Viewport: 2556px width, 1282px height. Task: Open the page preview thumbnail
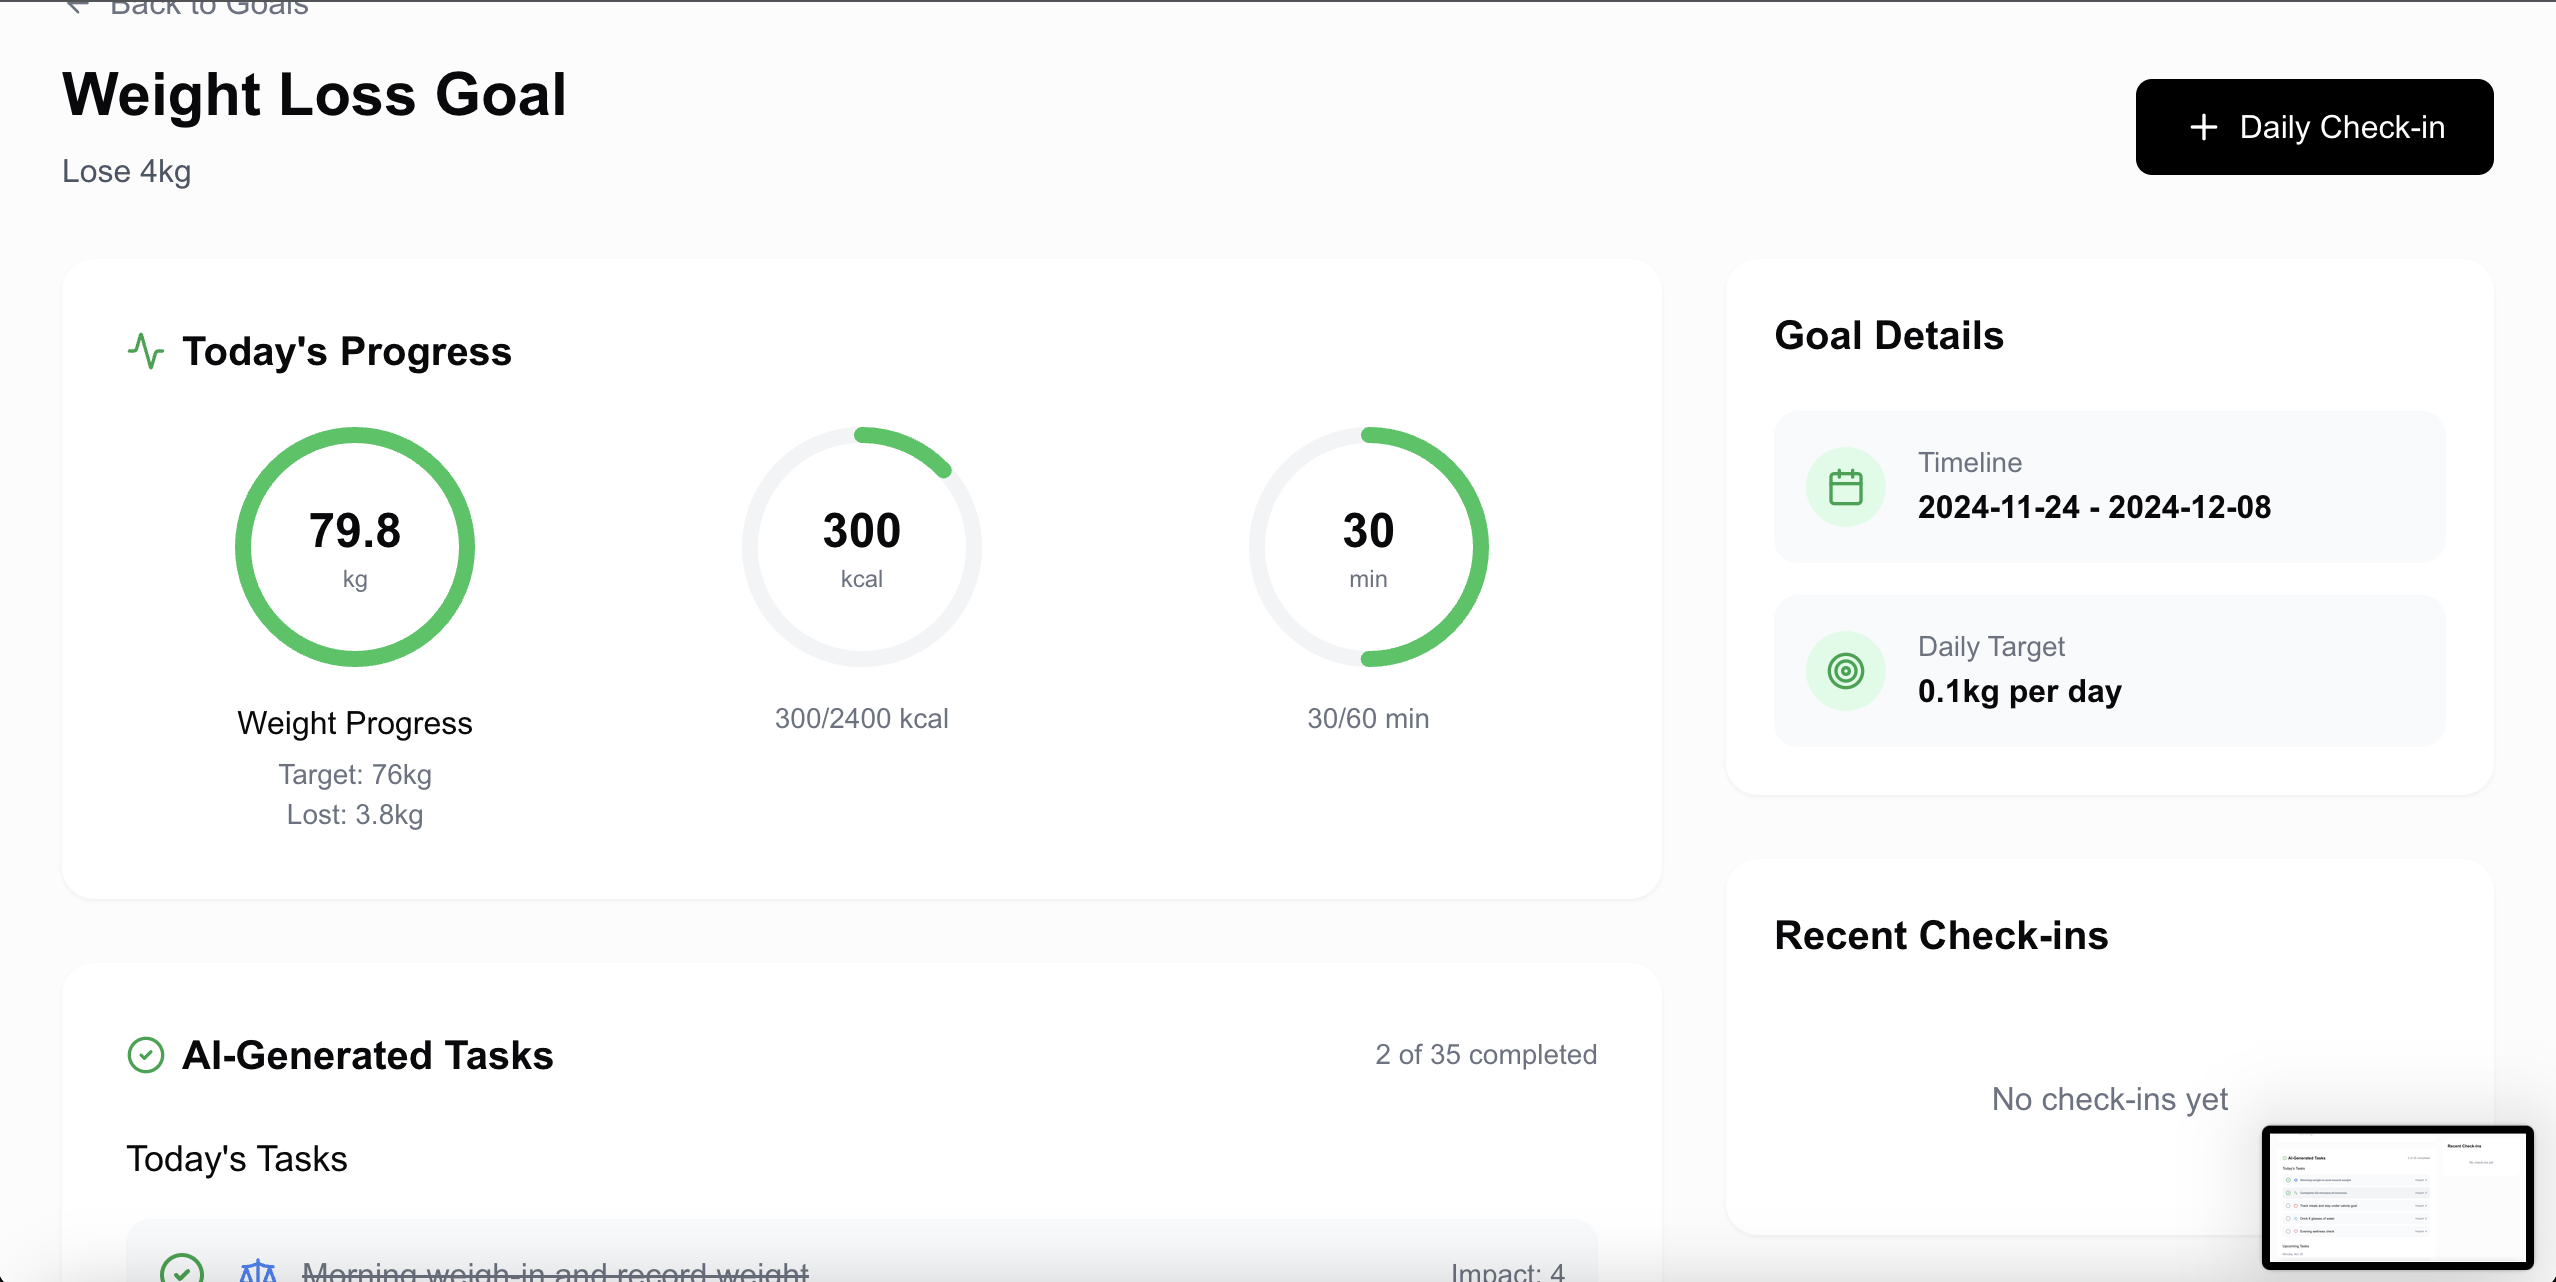[2397, 1197]
